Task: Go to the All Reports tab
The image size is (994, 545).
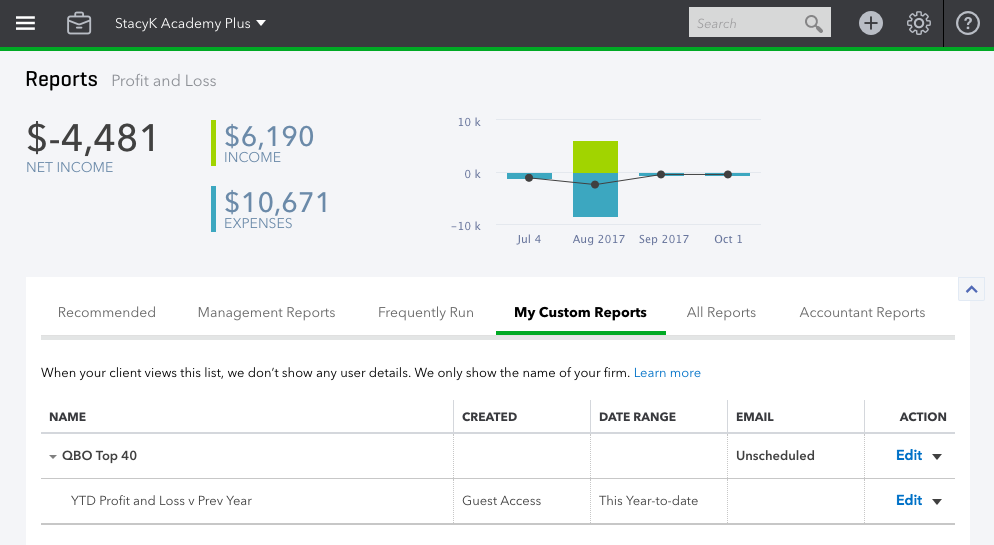Action: pos(721,312)
